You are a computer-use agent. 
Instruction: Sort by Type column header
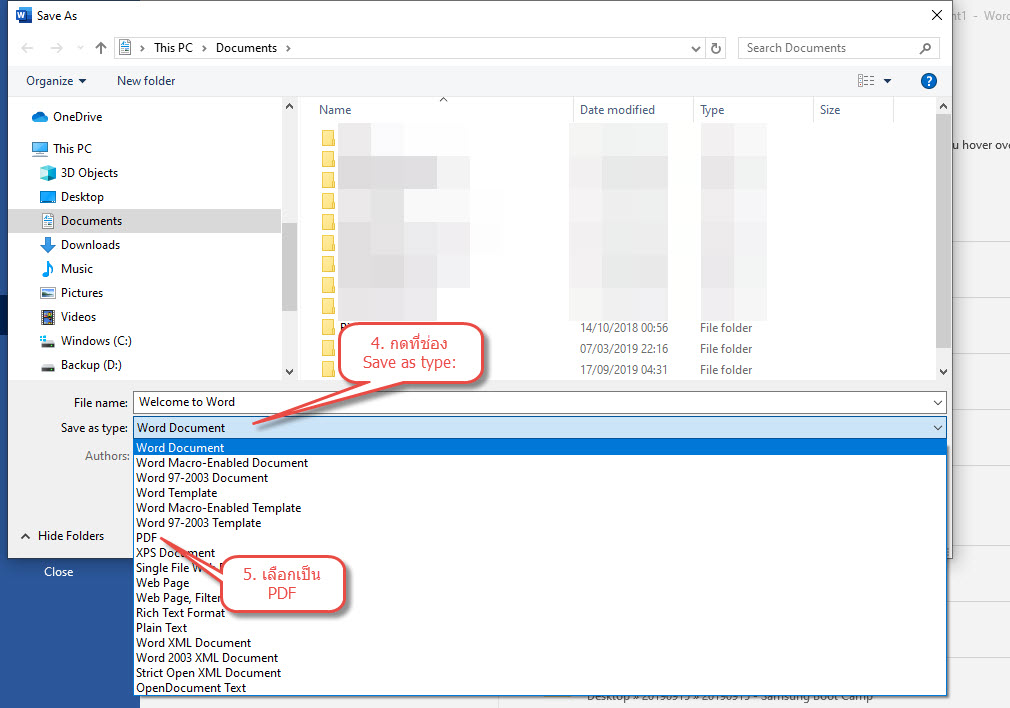(712, 110)
